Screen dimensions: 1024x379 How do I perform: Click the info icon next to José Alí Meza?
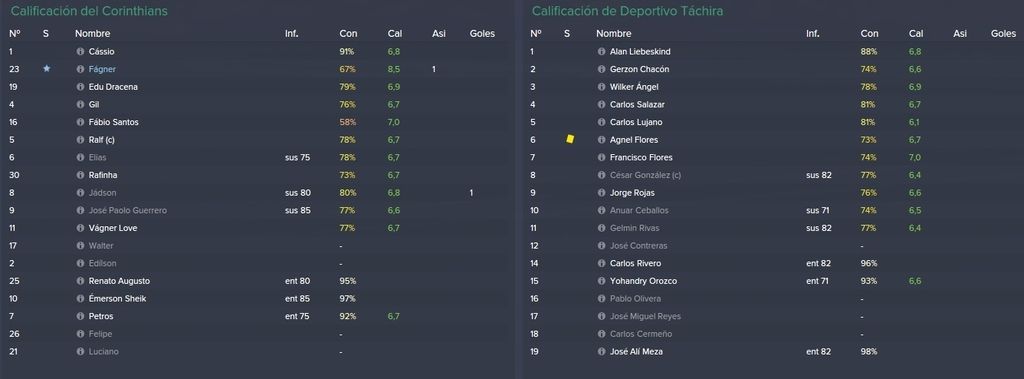pos(601,352)
